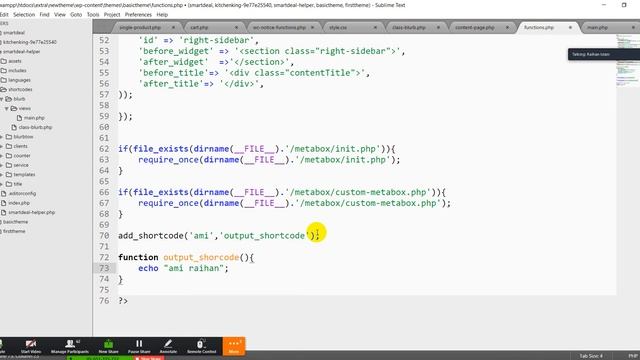The height and width of the screenshot is (360, 640).
Task: Select the basictheme folder in sidebar
Action: coord(16,222)
